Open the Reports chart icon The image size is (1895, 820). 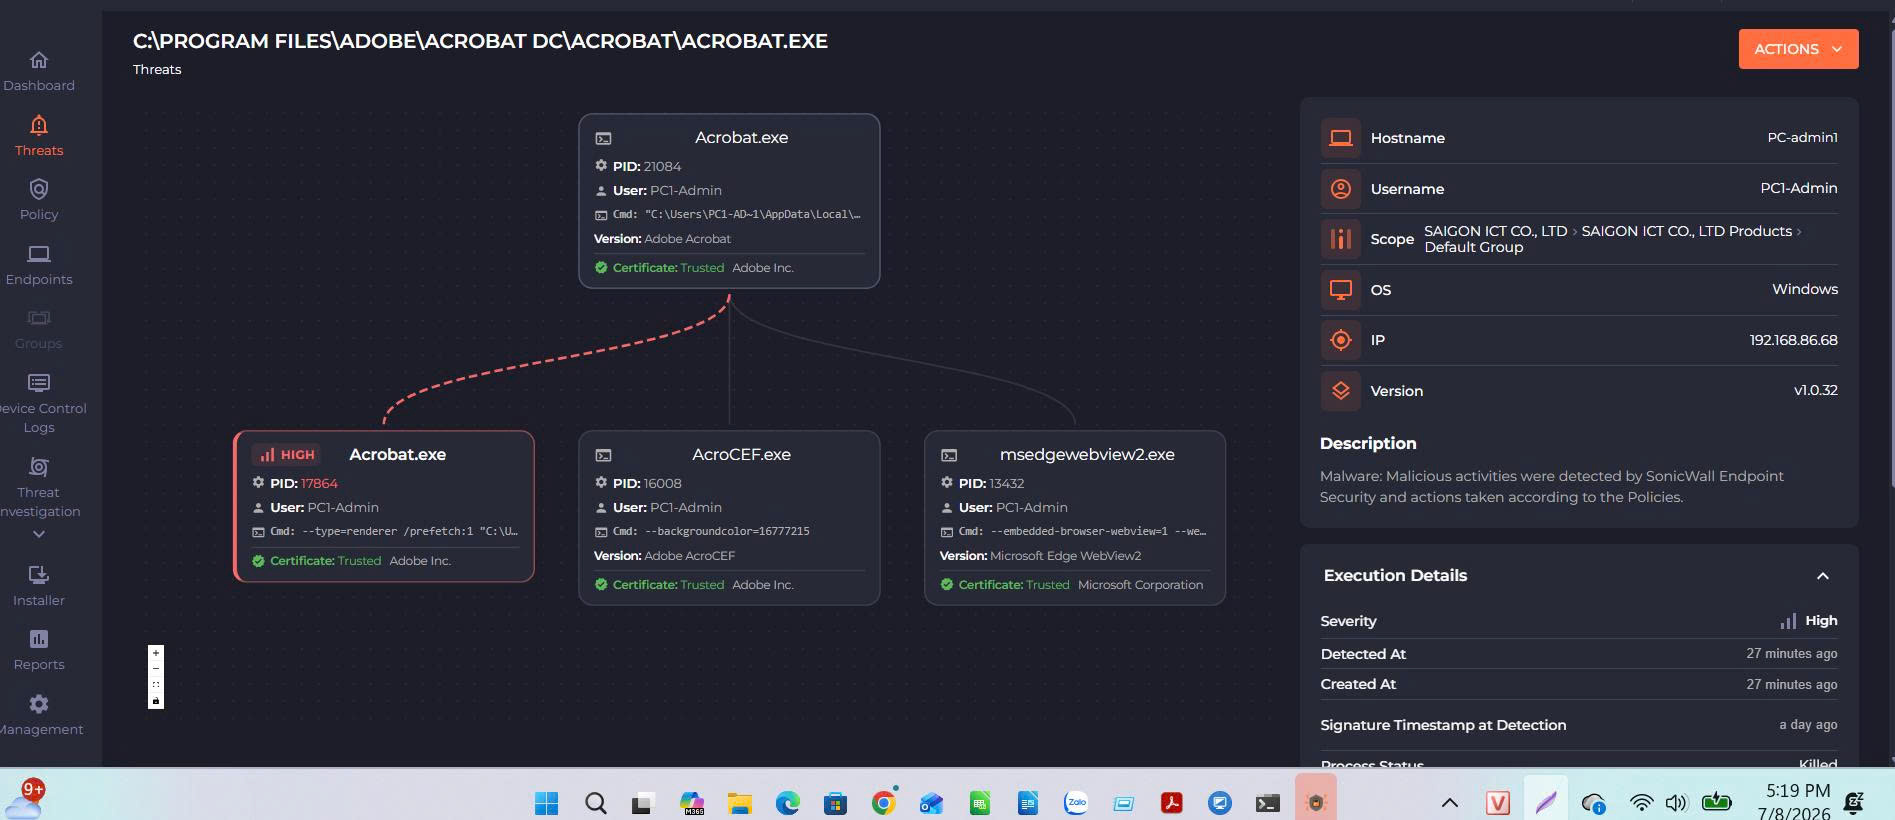[39, 639]
